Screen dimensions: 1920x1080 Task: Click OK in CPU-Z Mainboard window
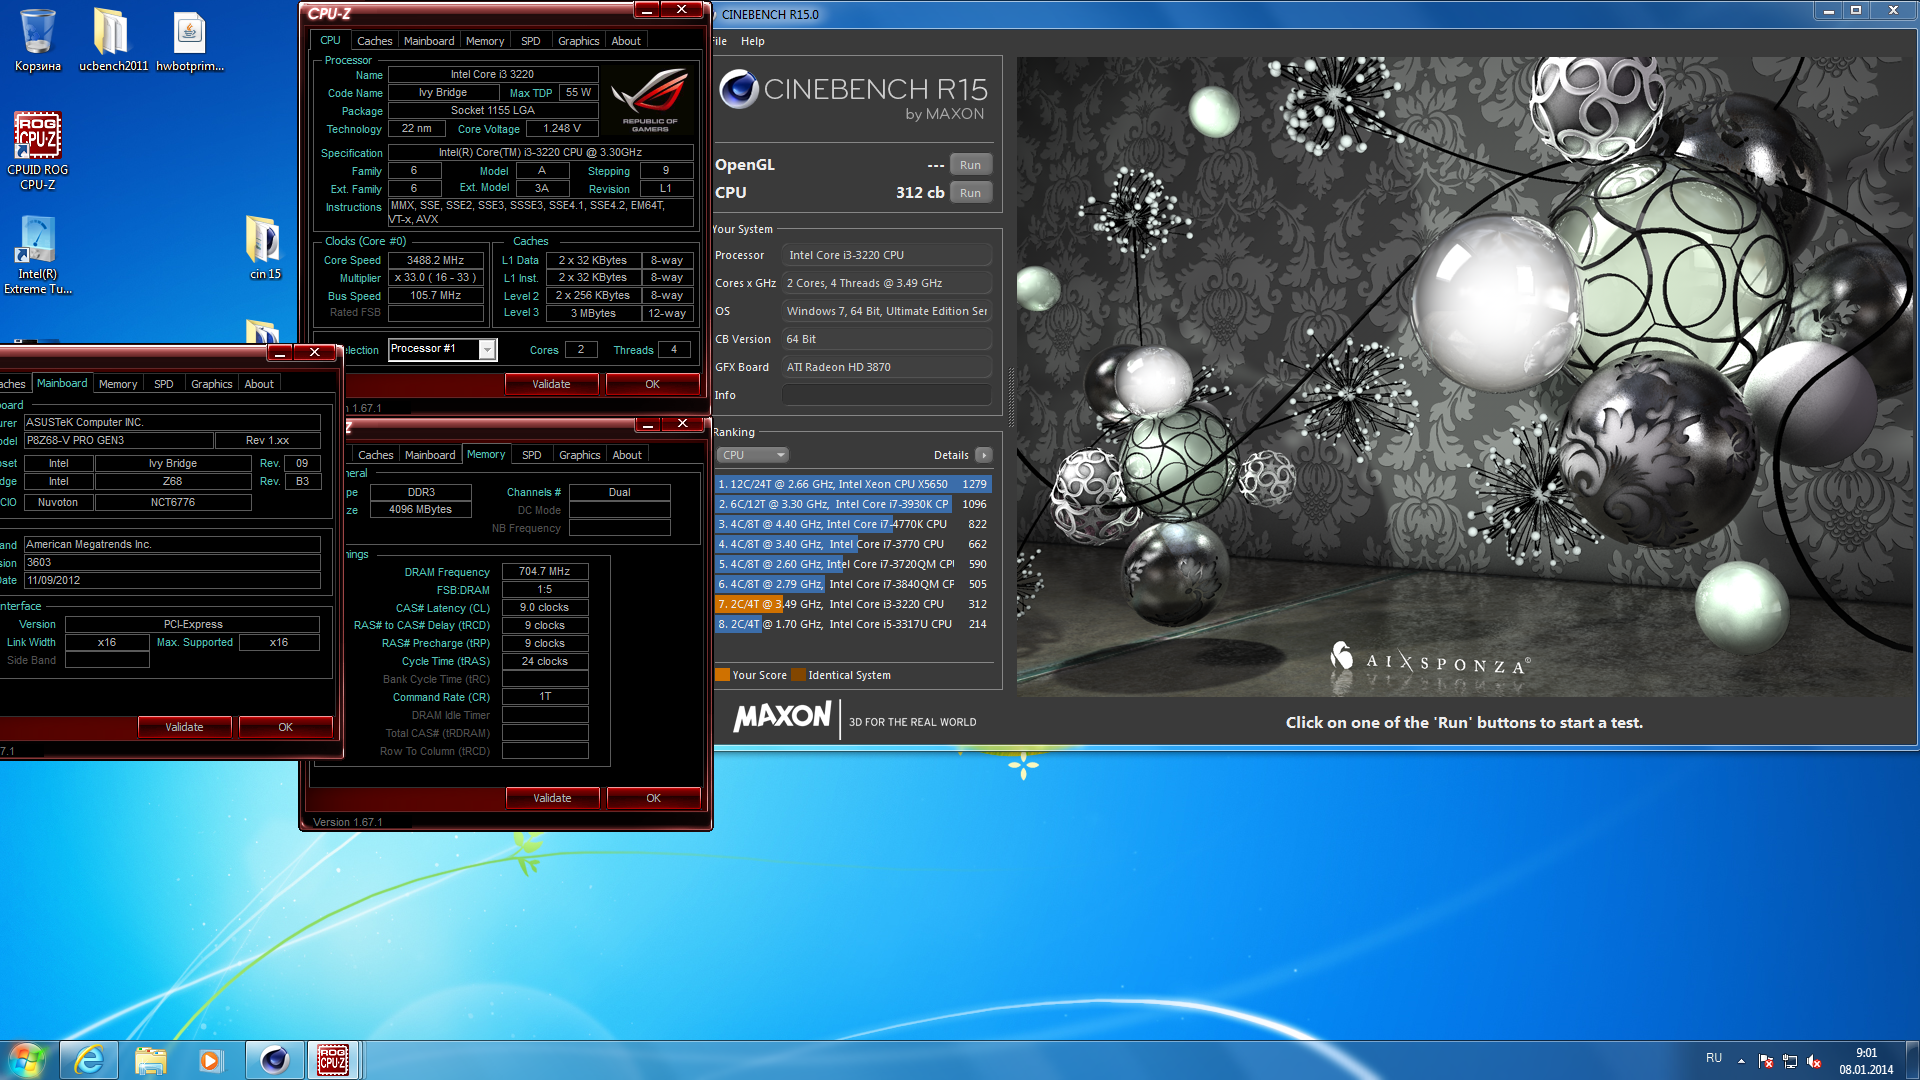tap(285, 727)
